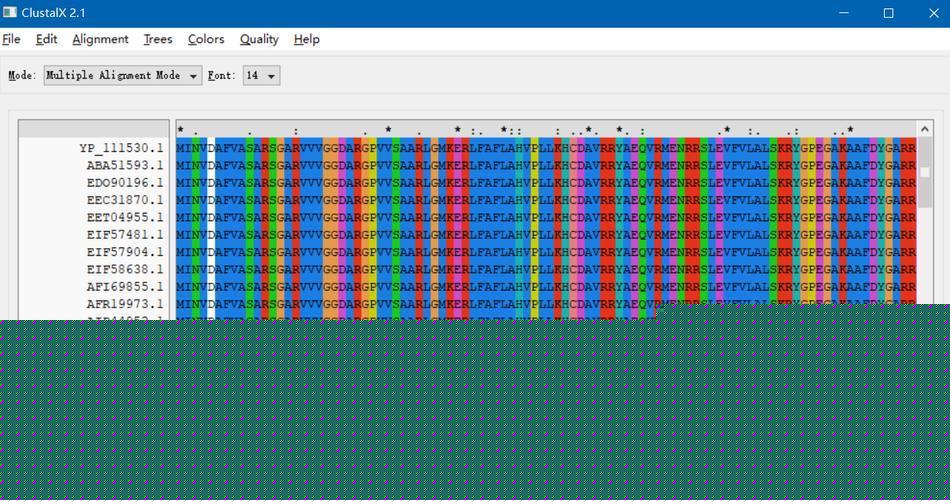Open the Trees menu
Viewport: 950px width, 500px height.
coord(158,39)
